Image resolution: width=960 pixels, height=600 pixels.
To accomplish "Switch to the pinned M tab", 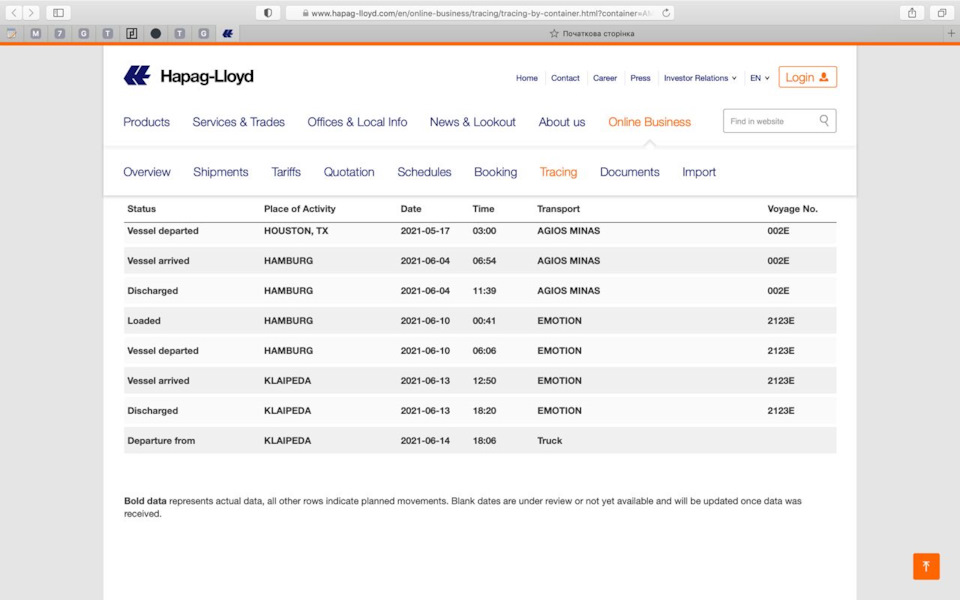I will pyautogui.click(x=36, y=34).
